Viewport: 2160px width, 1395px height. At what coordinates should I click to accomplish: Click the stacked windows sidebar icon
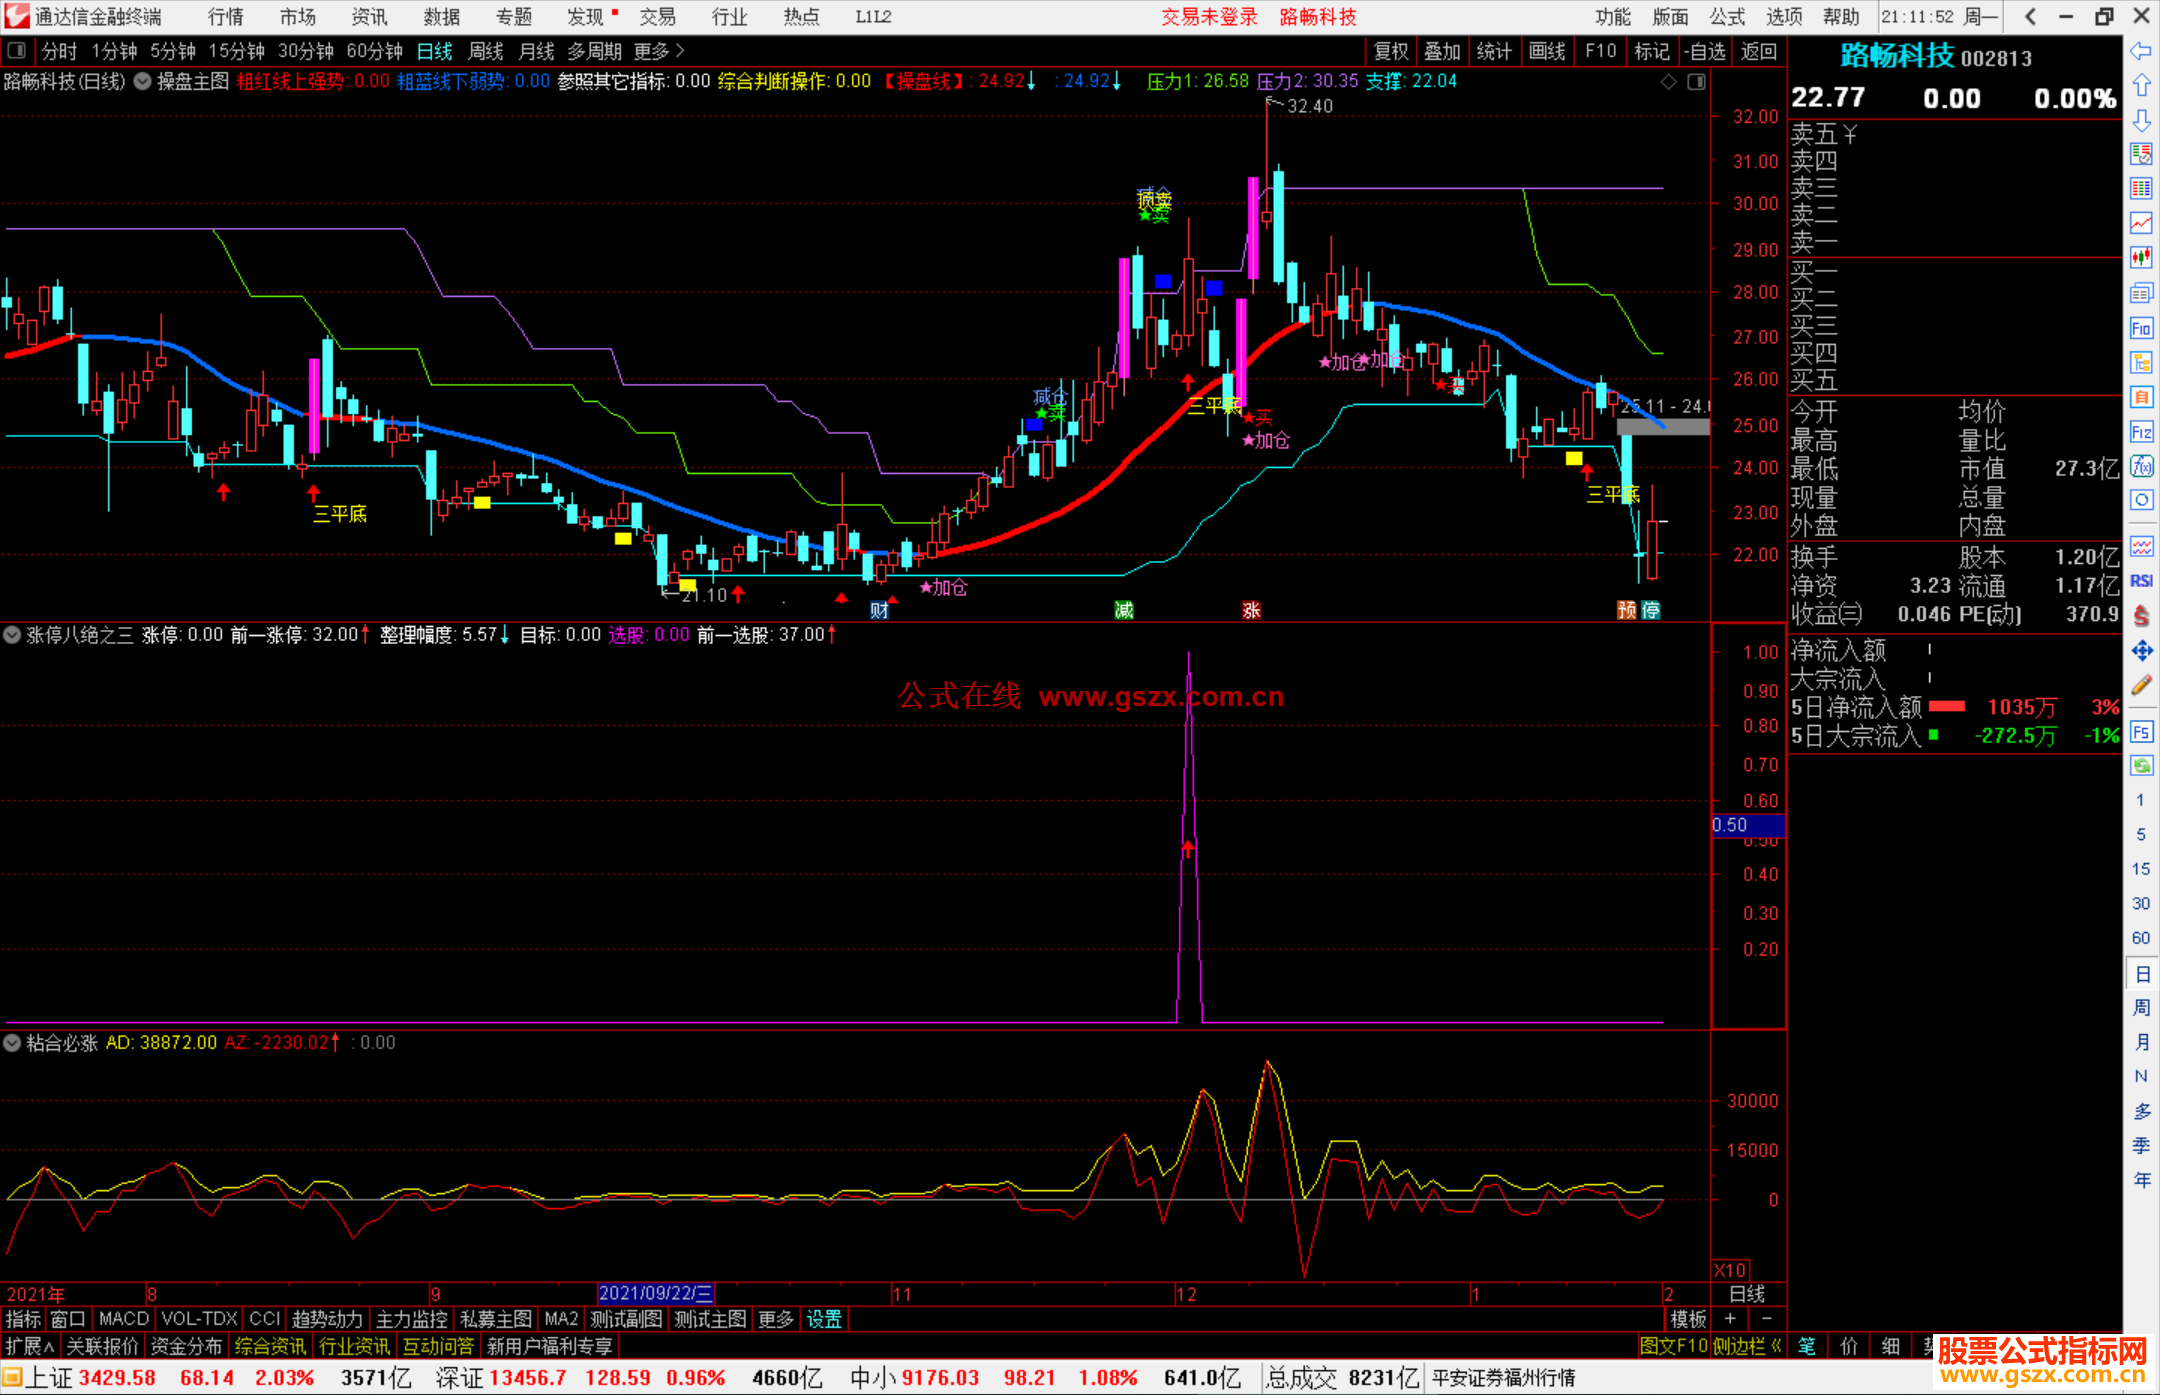tap(2141, 292)
